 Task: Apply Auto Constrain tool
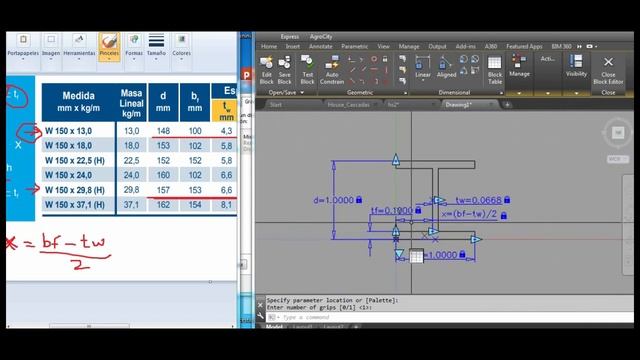[x=332, y=70]
